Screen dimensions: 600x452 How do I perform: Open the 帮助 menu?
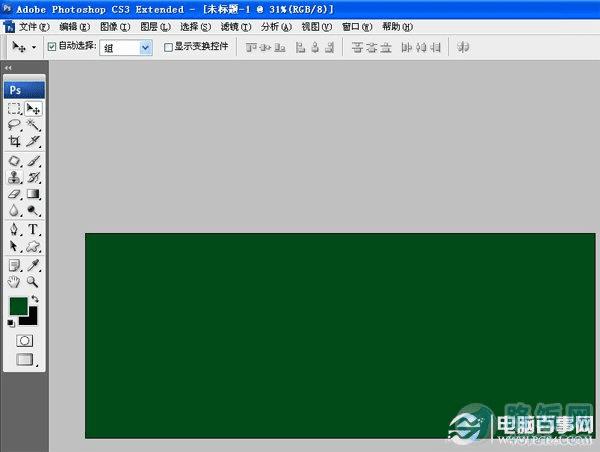pyautogui.click(x=397, y=27)
